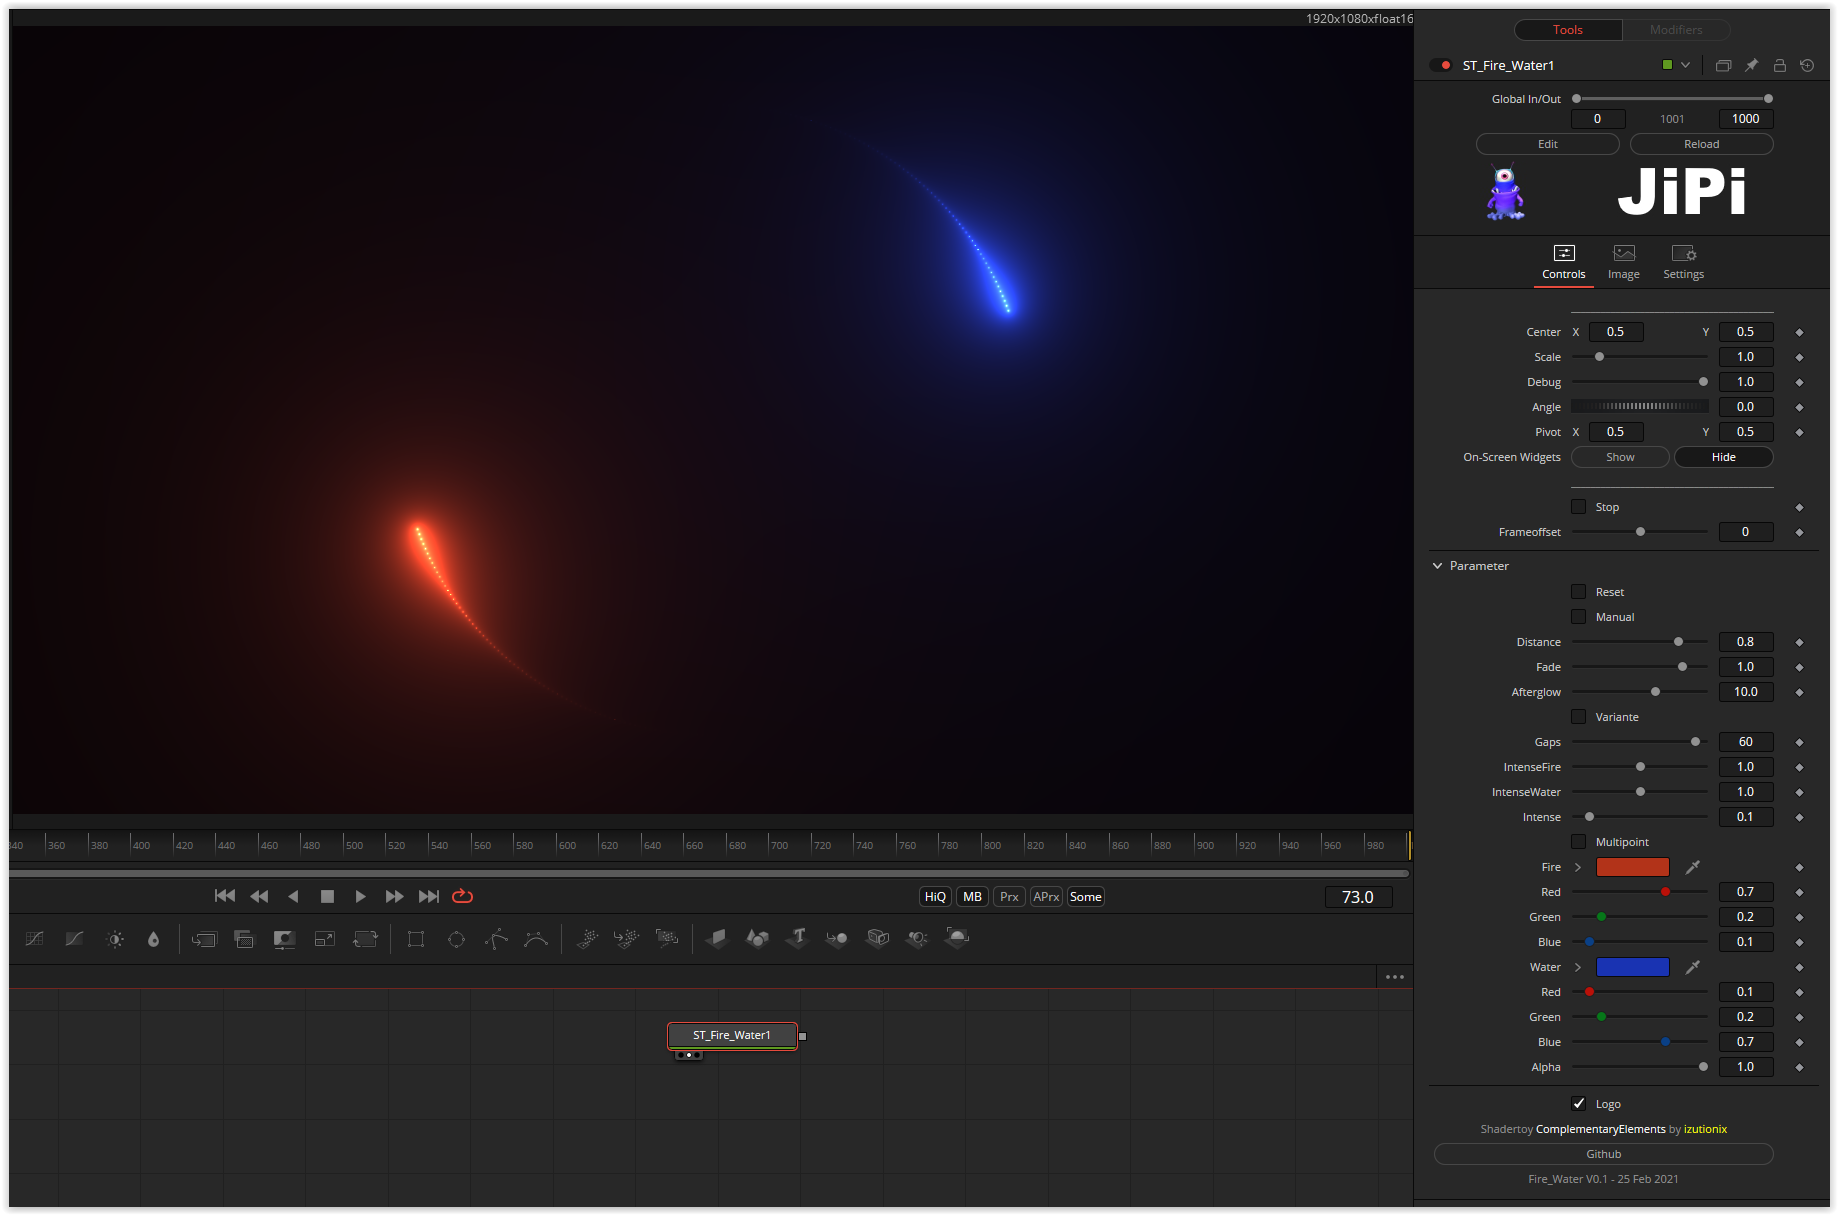Expand the Fire color controls
The height and width of the screenshot is (1215, 1838).
click(x=1578, y=867)
